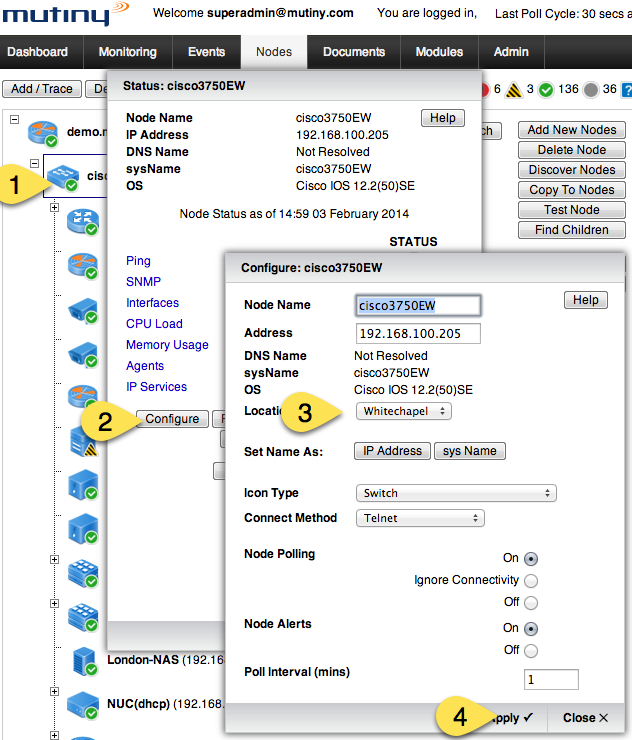This screenshot has width=632, height=740.
Task: Click Find Children button
Action: (572, 230)
